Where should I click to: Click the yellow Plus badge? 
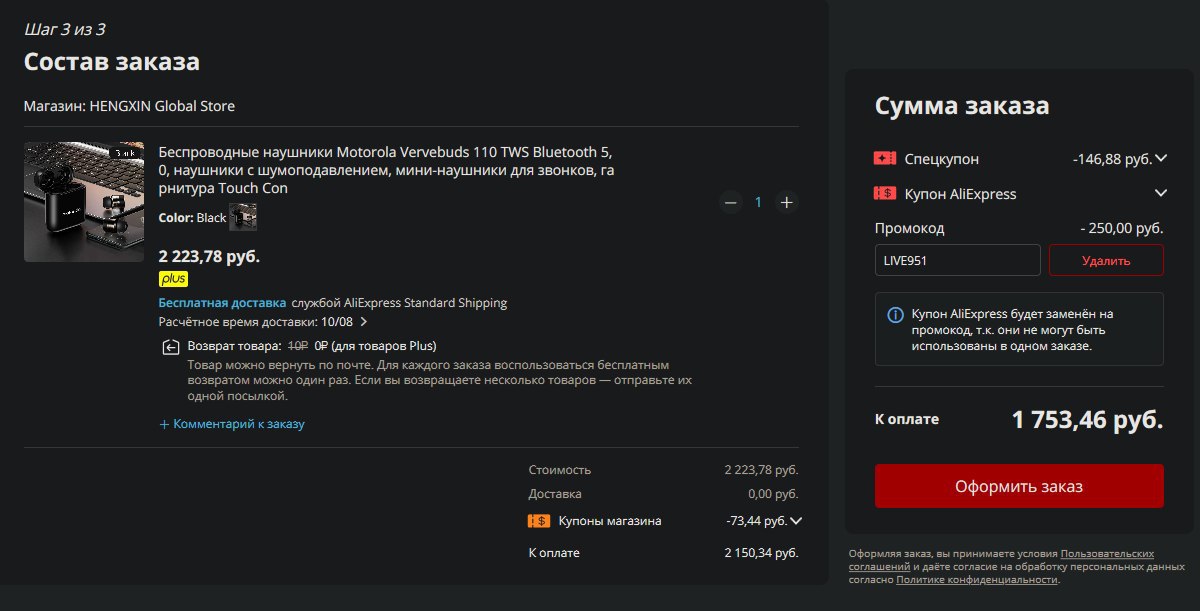coord(173,279)
